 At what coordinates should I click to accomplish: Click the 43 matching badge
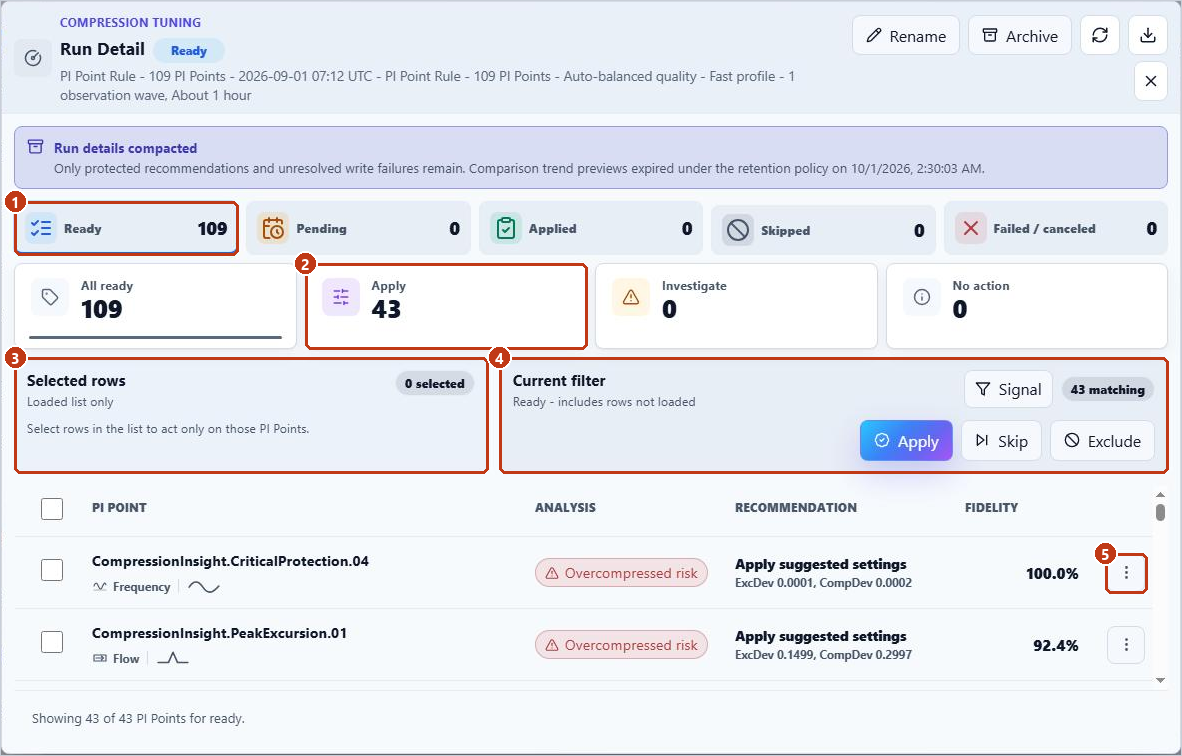tap(1107, 389)
